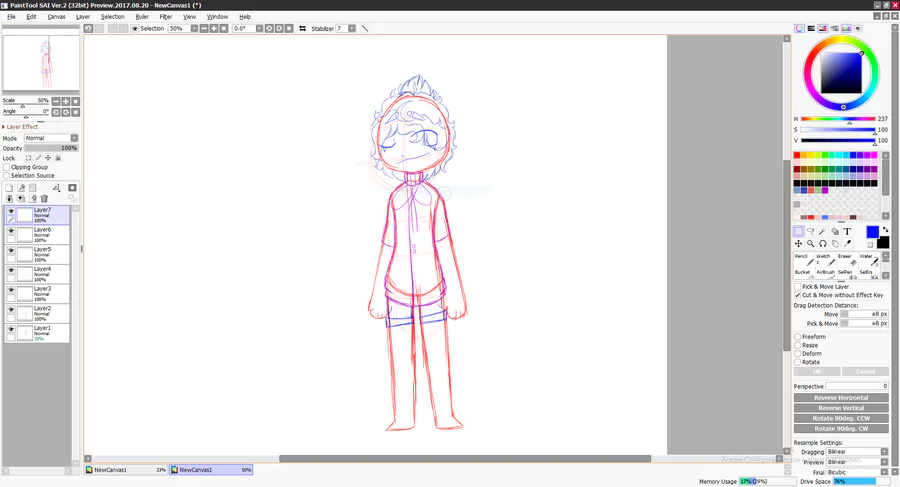
Task: Open the Ruler menu
Action: coord(142,17)
